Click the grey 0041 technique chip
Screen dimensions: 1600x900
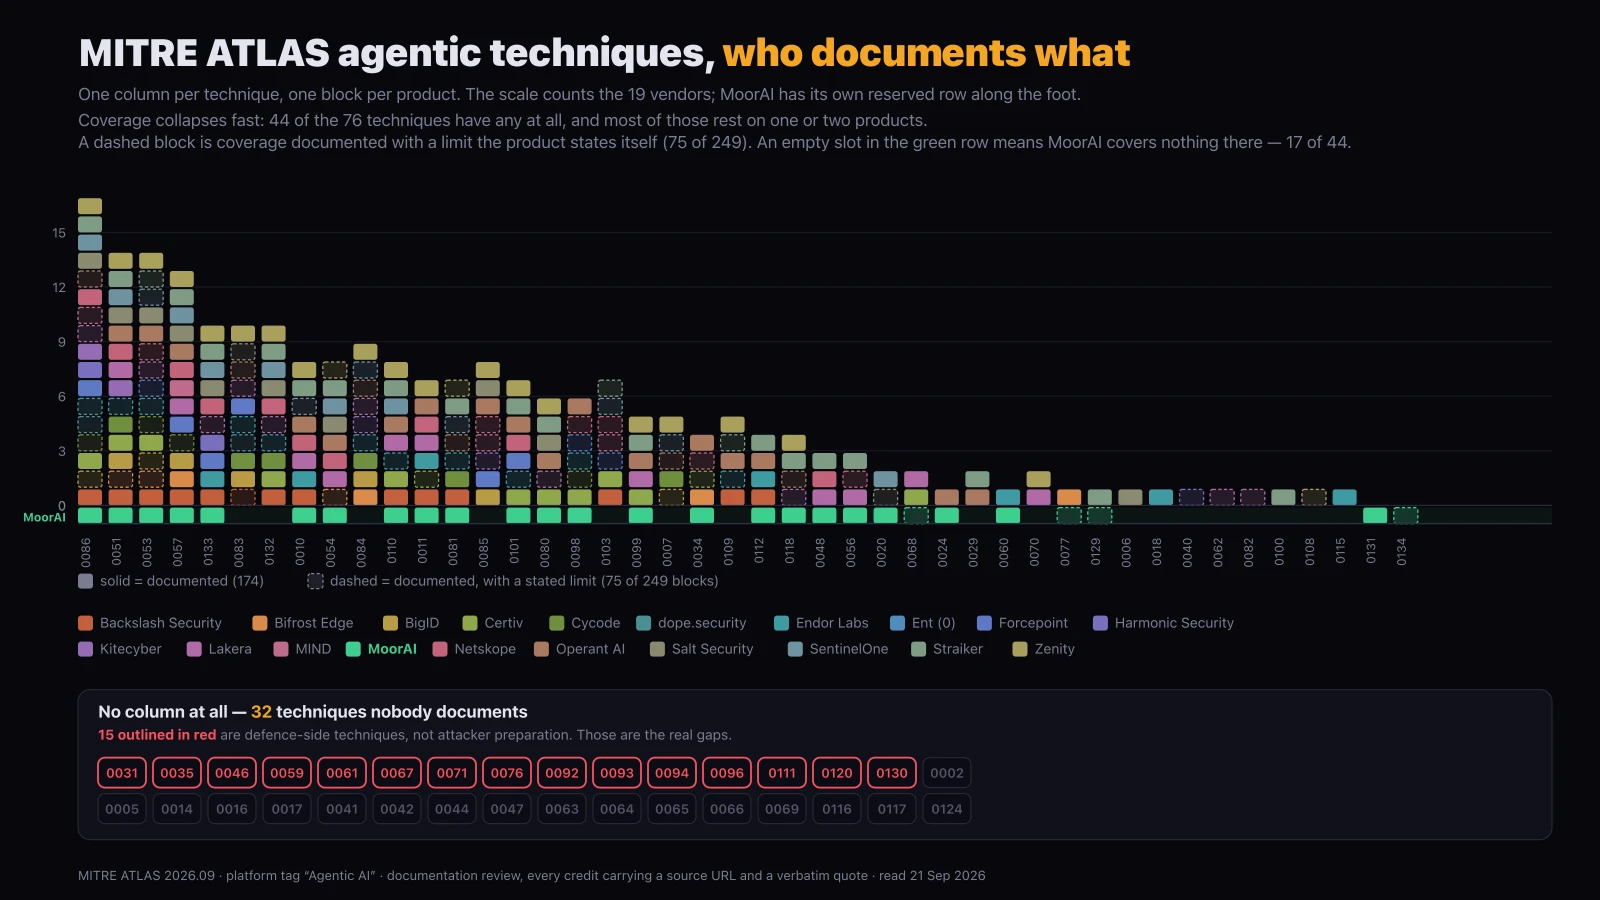pos(342,809)
